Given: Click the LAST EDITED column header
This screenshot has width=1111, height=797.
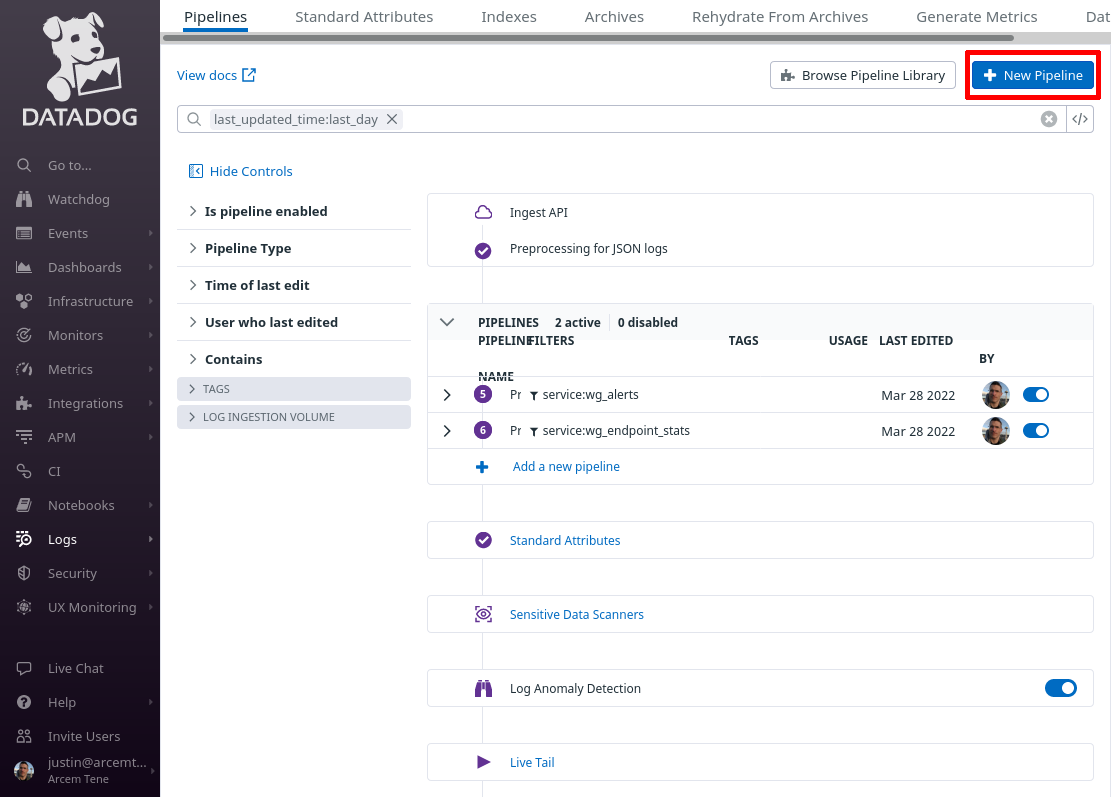Looking at the screenshot, I should (x=915, y=341).
